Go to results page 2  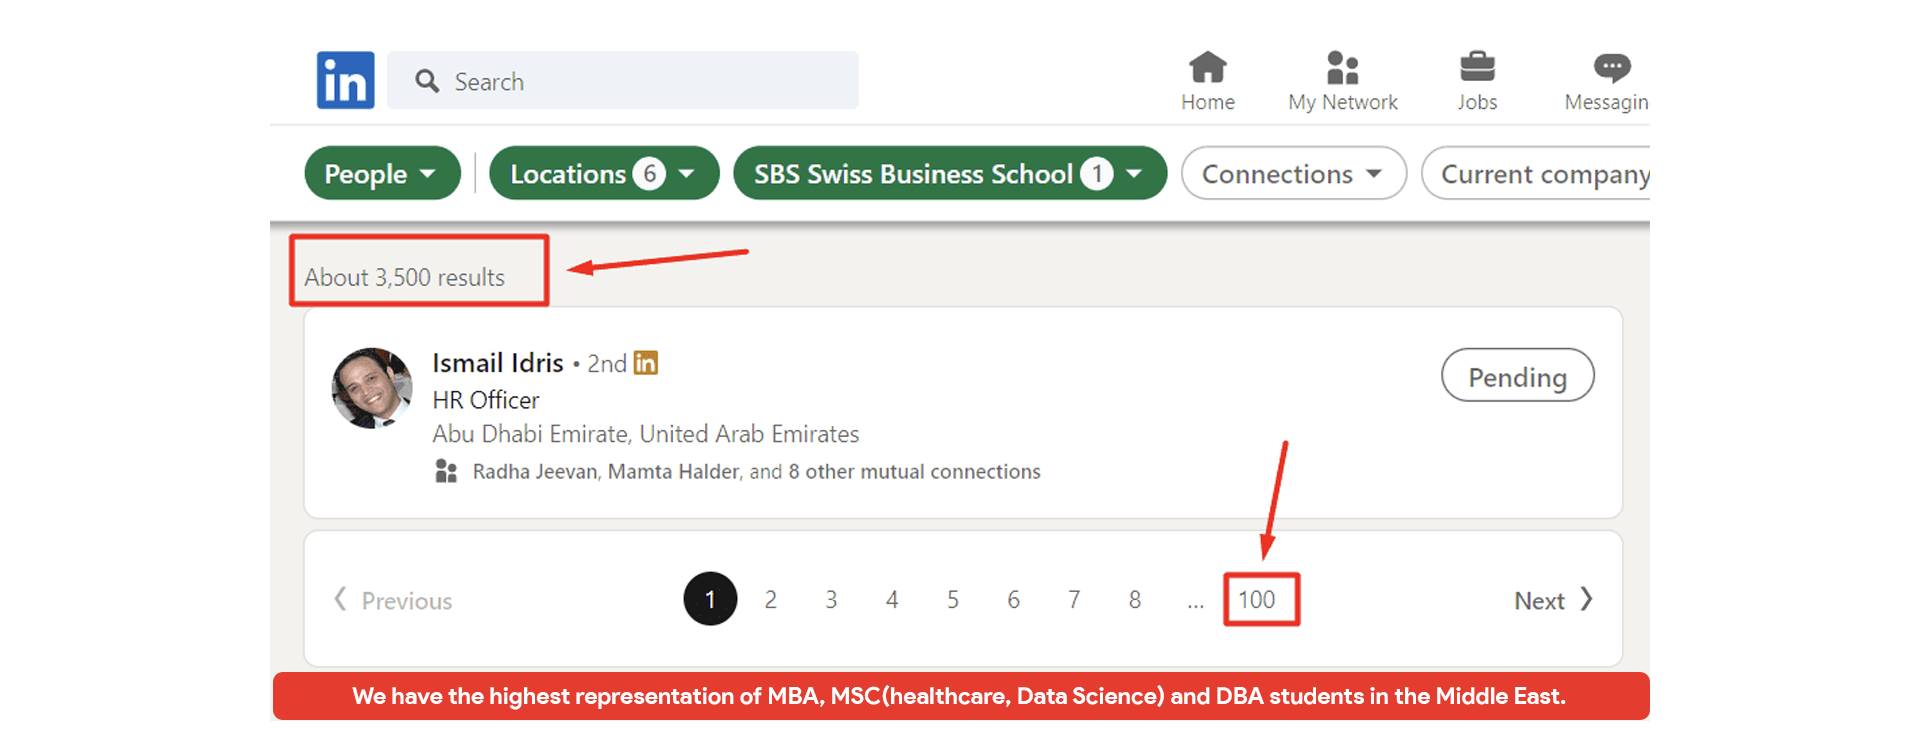[770, 599]
